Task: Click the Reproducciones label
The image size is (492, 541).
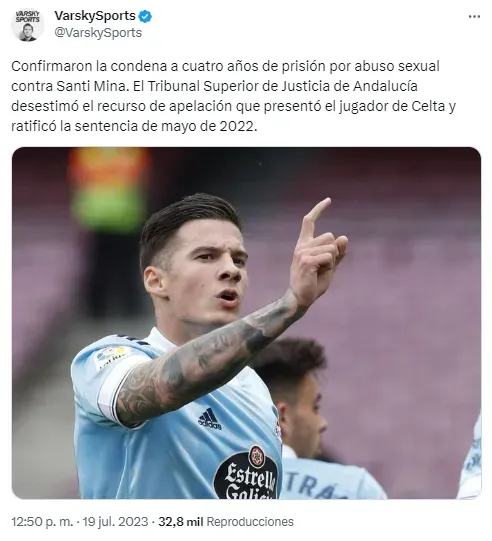Action: click(250, 521)
